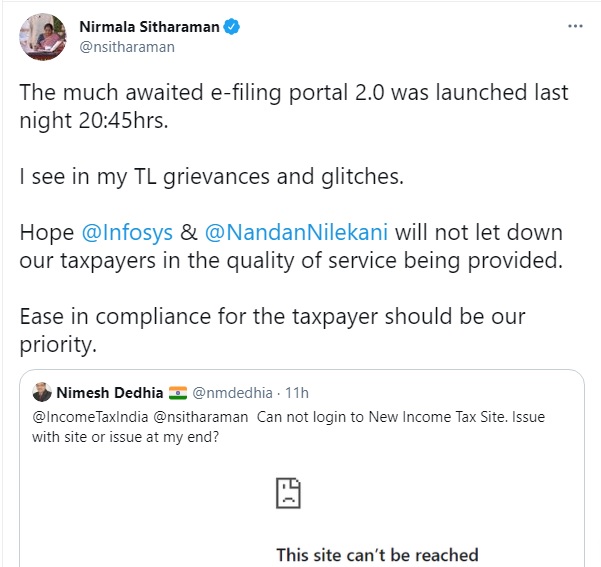Click the India flag emoji
The height and width of the screenshot is (567, 601).
pyautogui.click(x=178, y=391)
